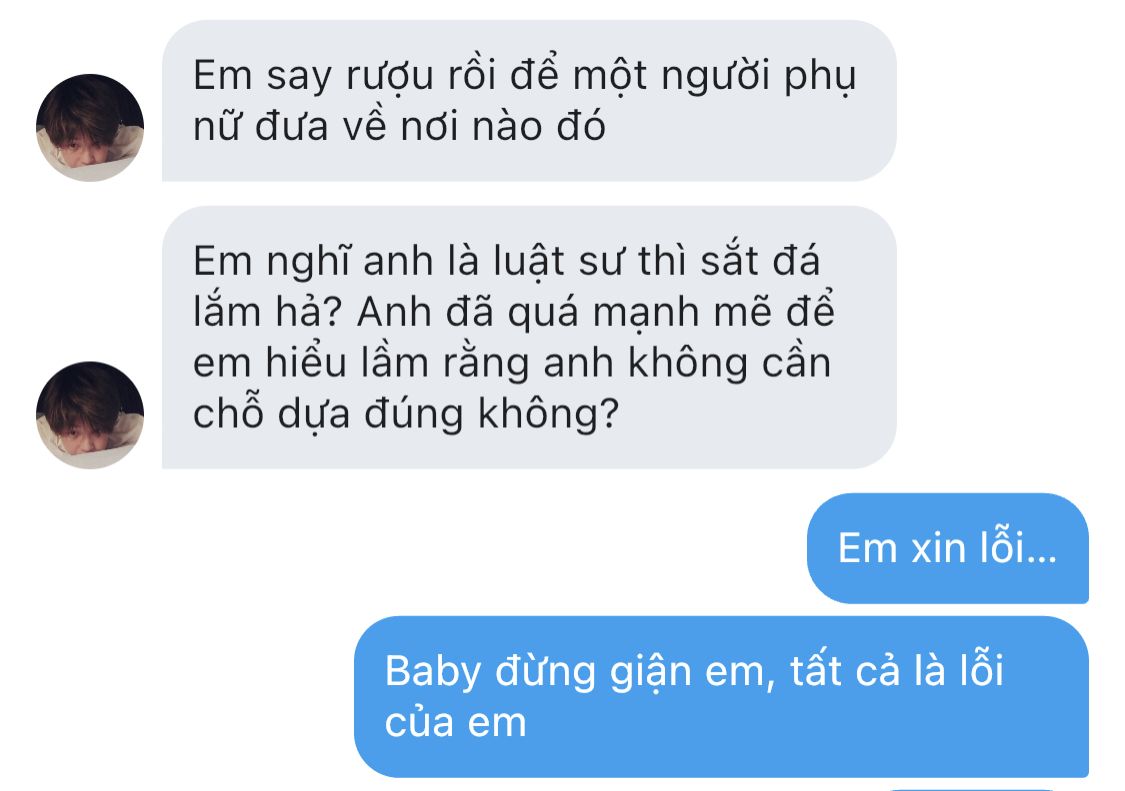Open sender's avatar beside "chỗ dựa đúng không?" message
Image resolution: width=1125 pixels, height=791 pixels.
(90, 415)
